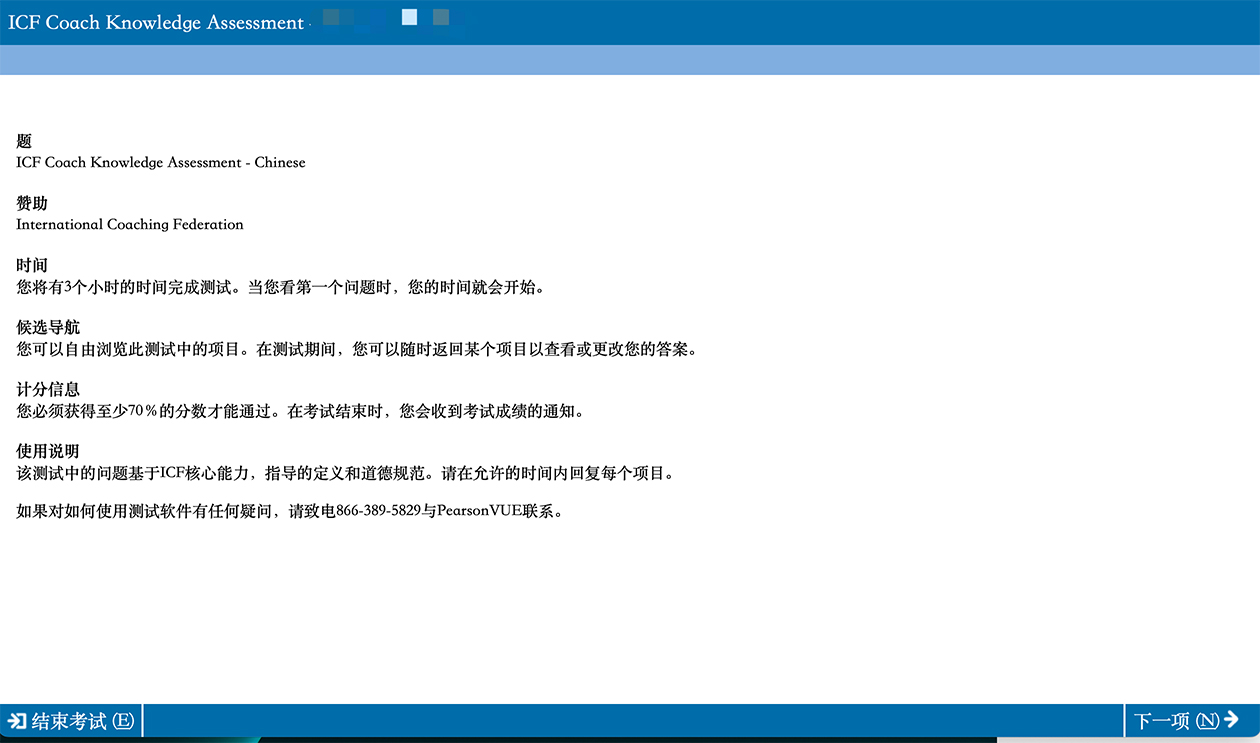Click the exit icon beside 结束考试
The height and width of the screenshot is (743, 1260).
point(17,721)
